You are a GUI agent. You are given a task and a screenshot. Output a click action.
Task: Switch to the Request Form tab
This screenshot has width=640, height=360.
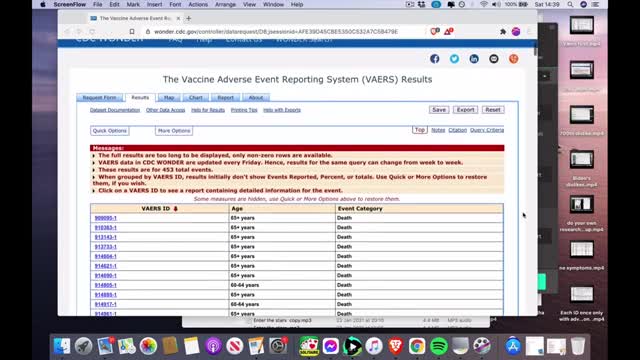click(x=100, y=98)
